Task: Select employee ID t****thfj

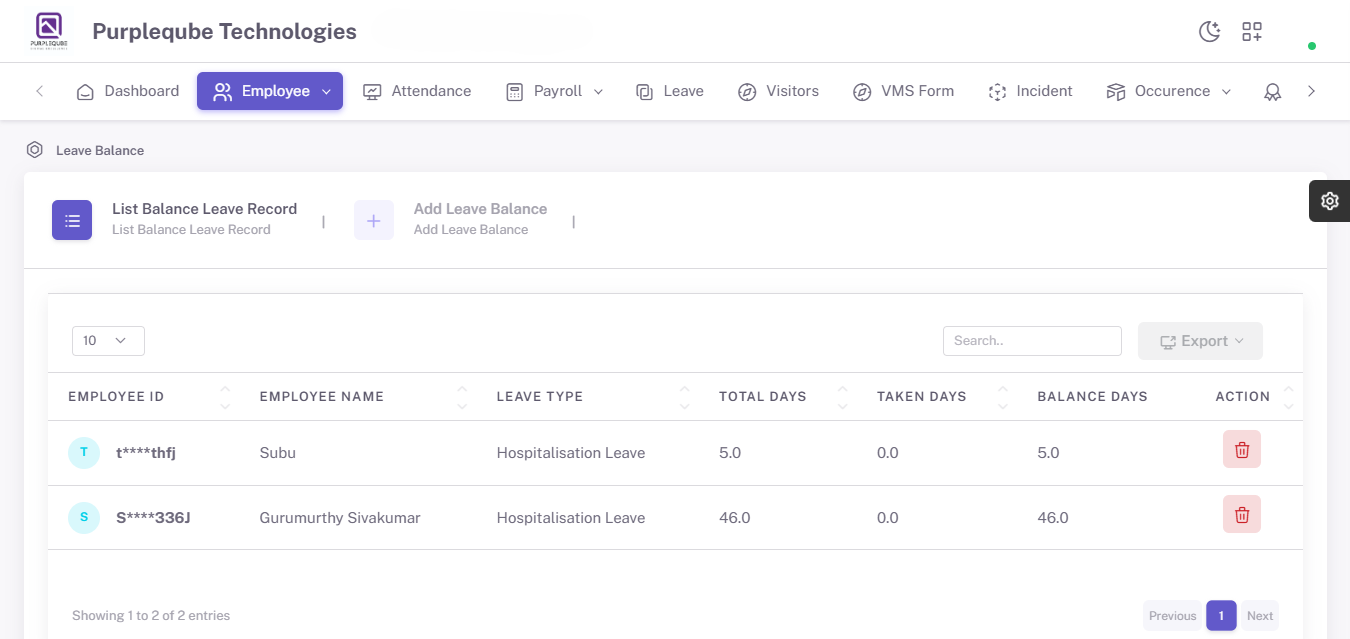Action: [x=146, y=453]
